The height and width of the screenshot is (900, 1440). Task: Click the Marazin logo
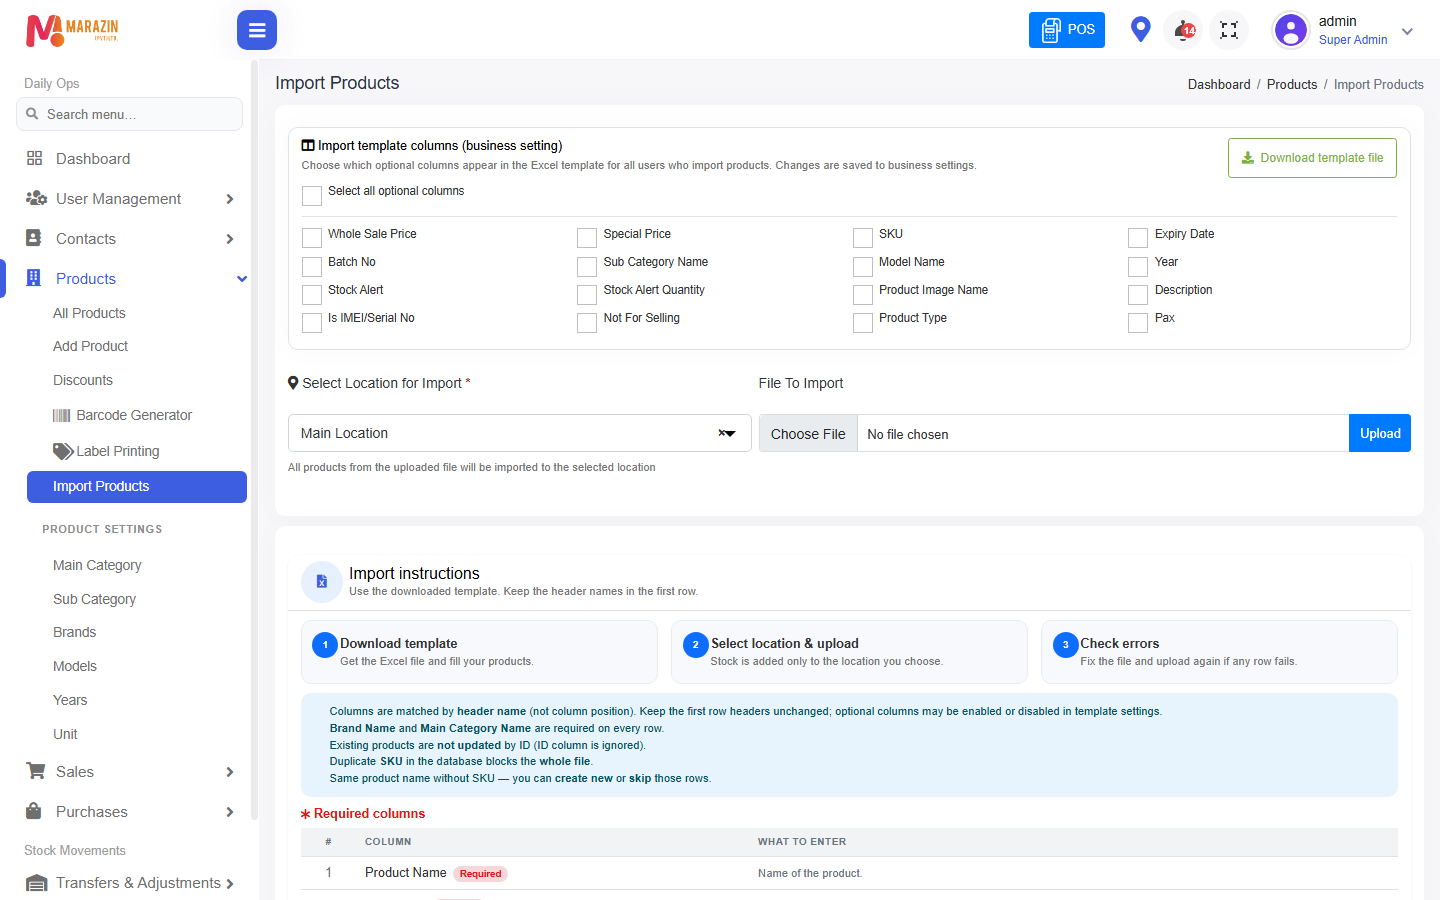coord(72,30)
